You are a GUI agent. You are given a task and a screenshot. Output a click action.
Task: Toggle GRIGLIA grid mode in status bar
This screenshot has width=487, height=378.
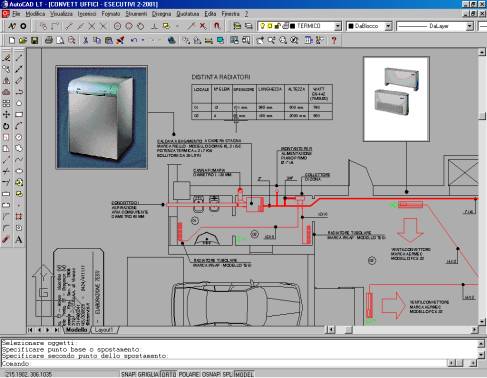[x=148, y=374]
